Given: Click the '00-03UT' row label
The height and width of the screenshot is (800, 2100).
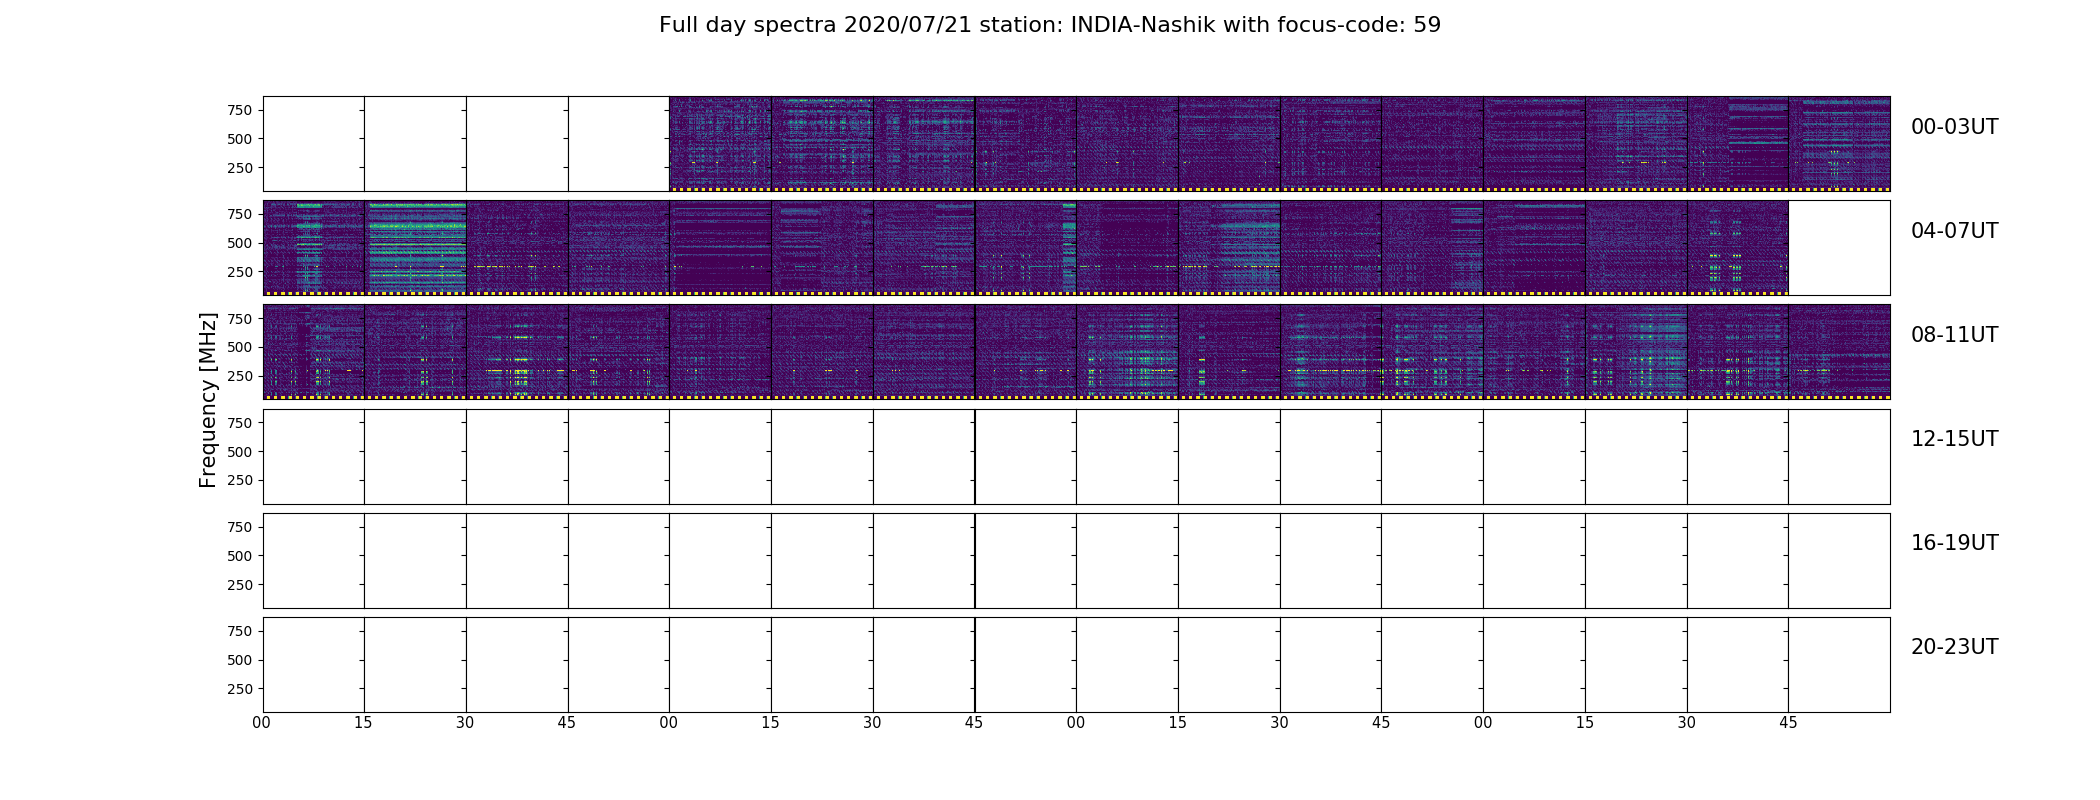Looking at the screenshot, I should 1954,127.
